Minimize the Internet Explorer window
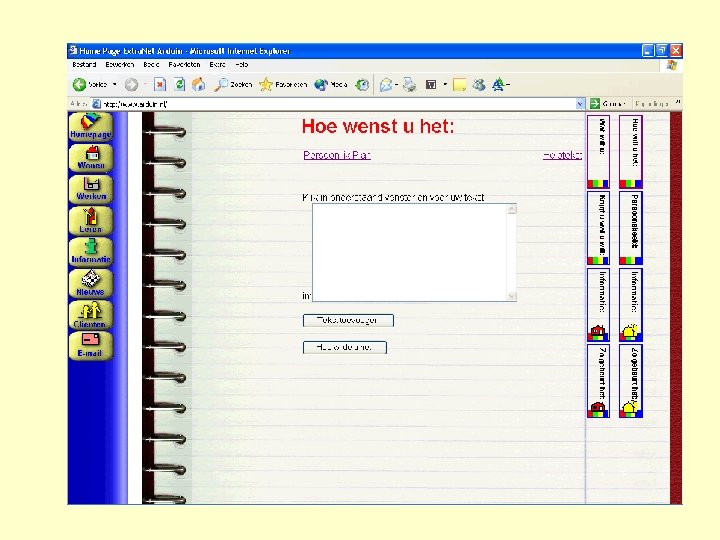Viewport: 720px width, 540px height. pos(647,51)
